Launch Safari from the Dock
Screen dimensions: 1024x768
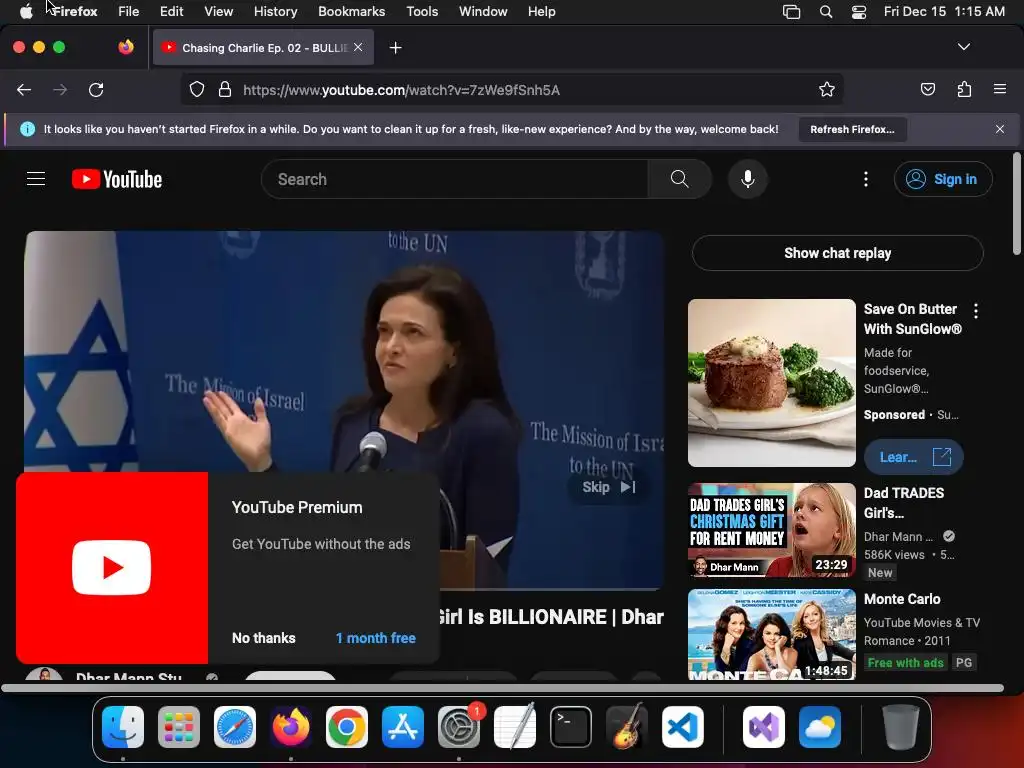click(234, 727)
